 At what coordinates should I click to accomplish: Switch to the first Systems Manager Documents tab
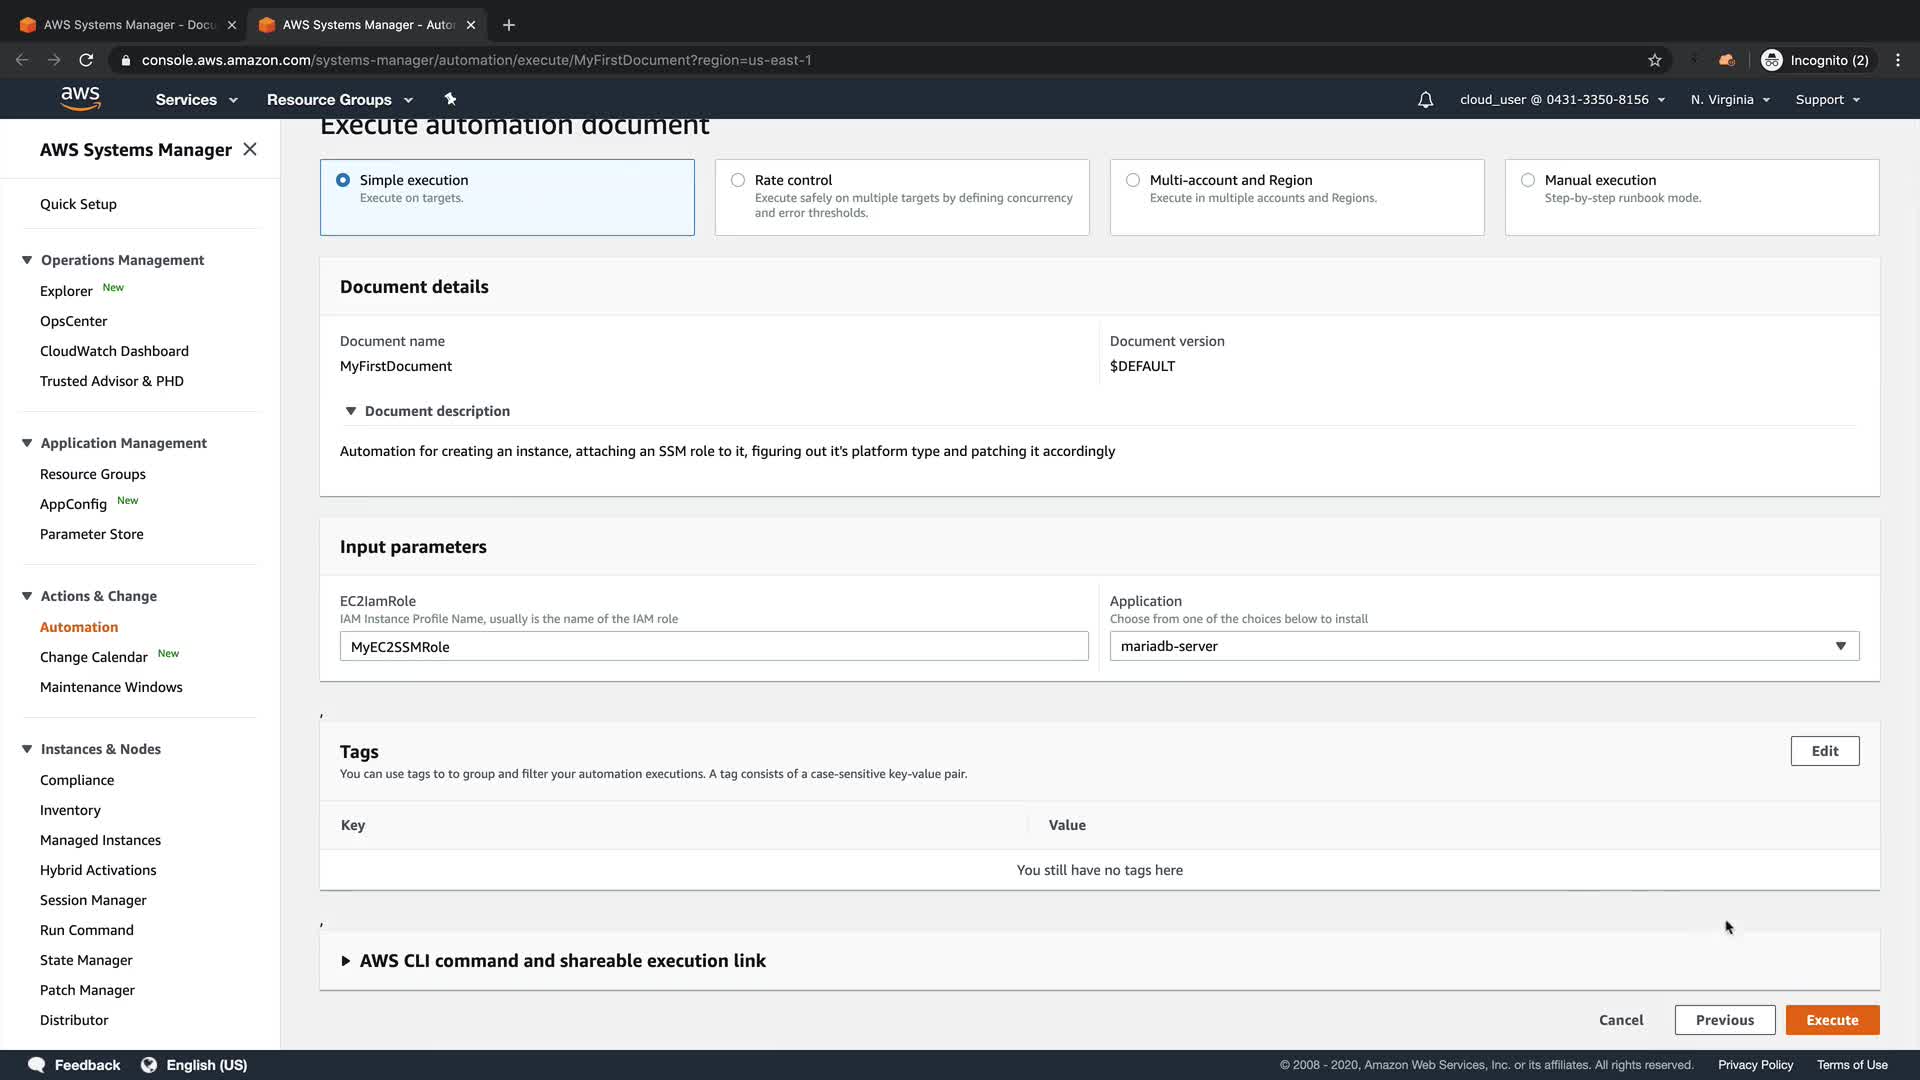coord(128,25)
